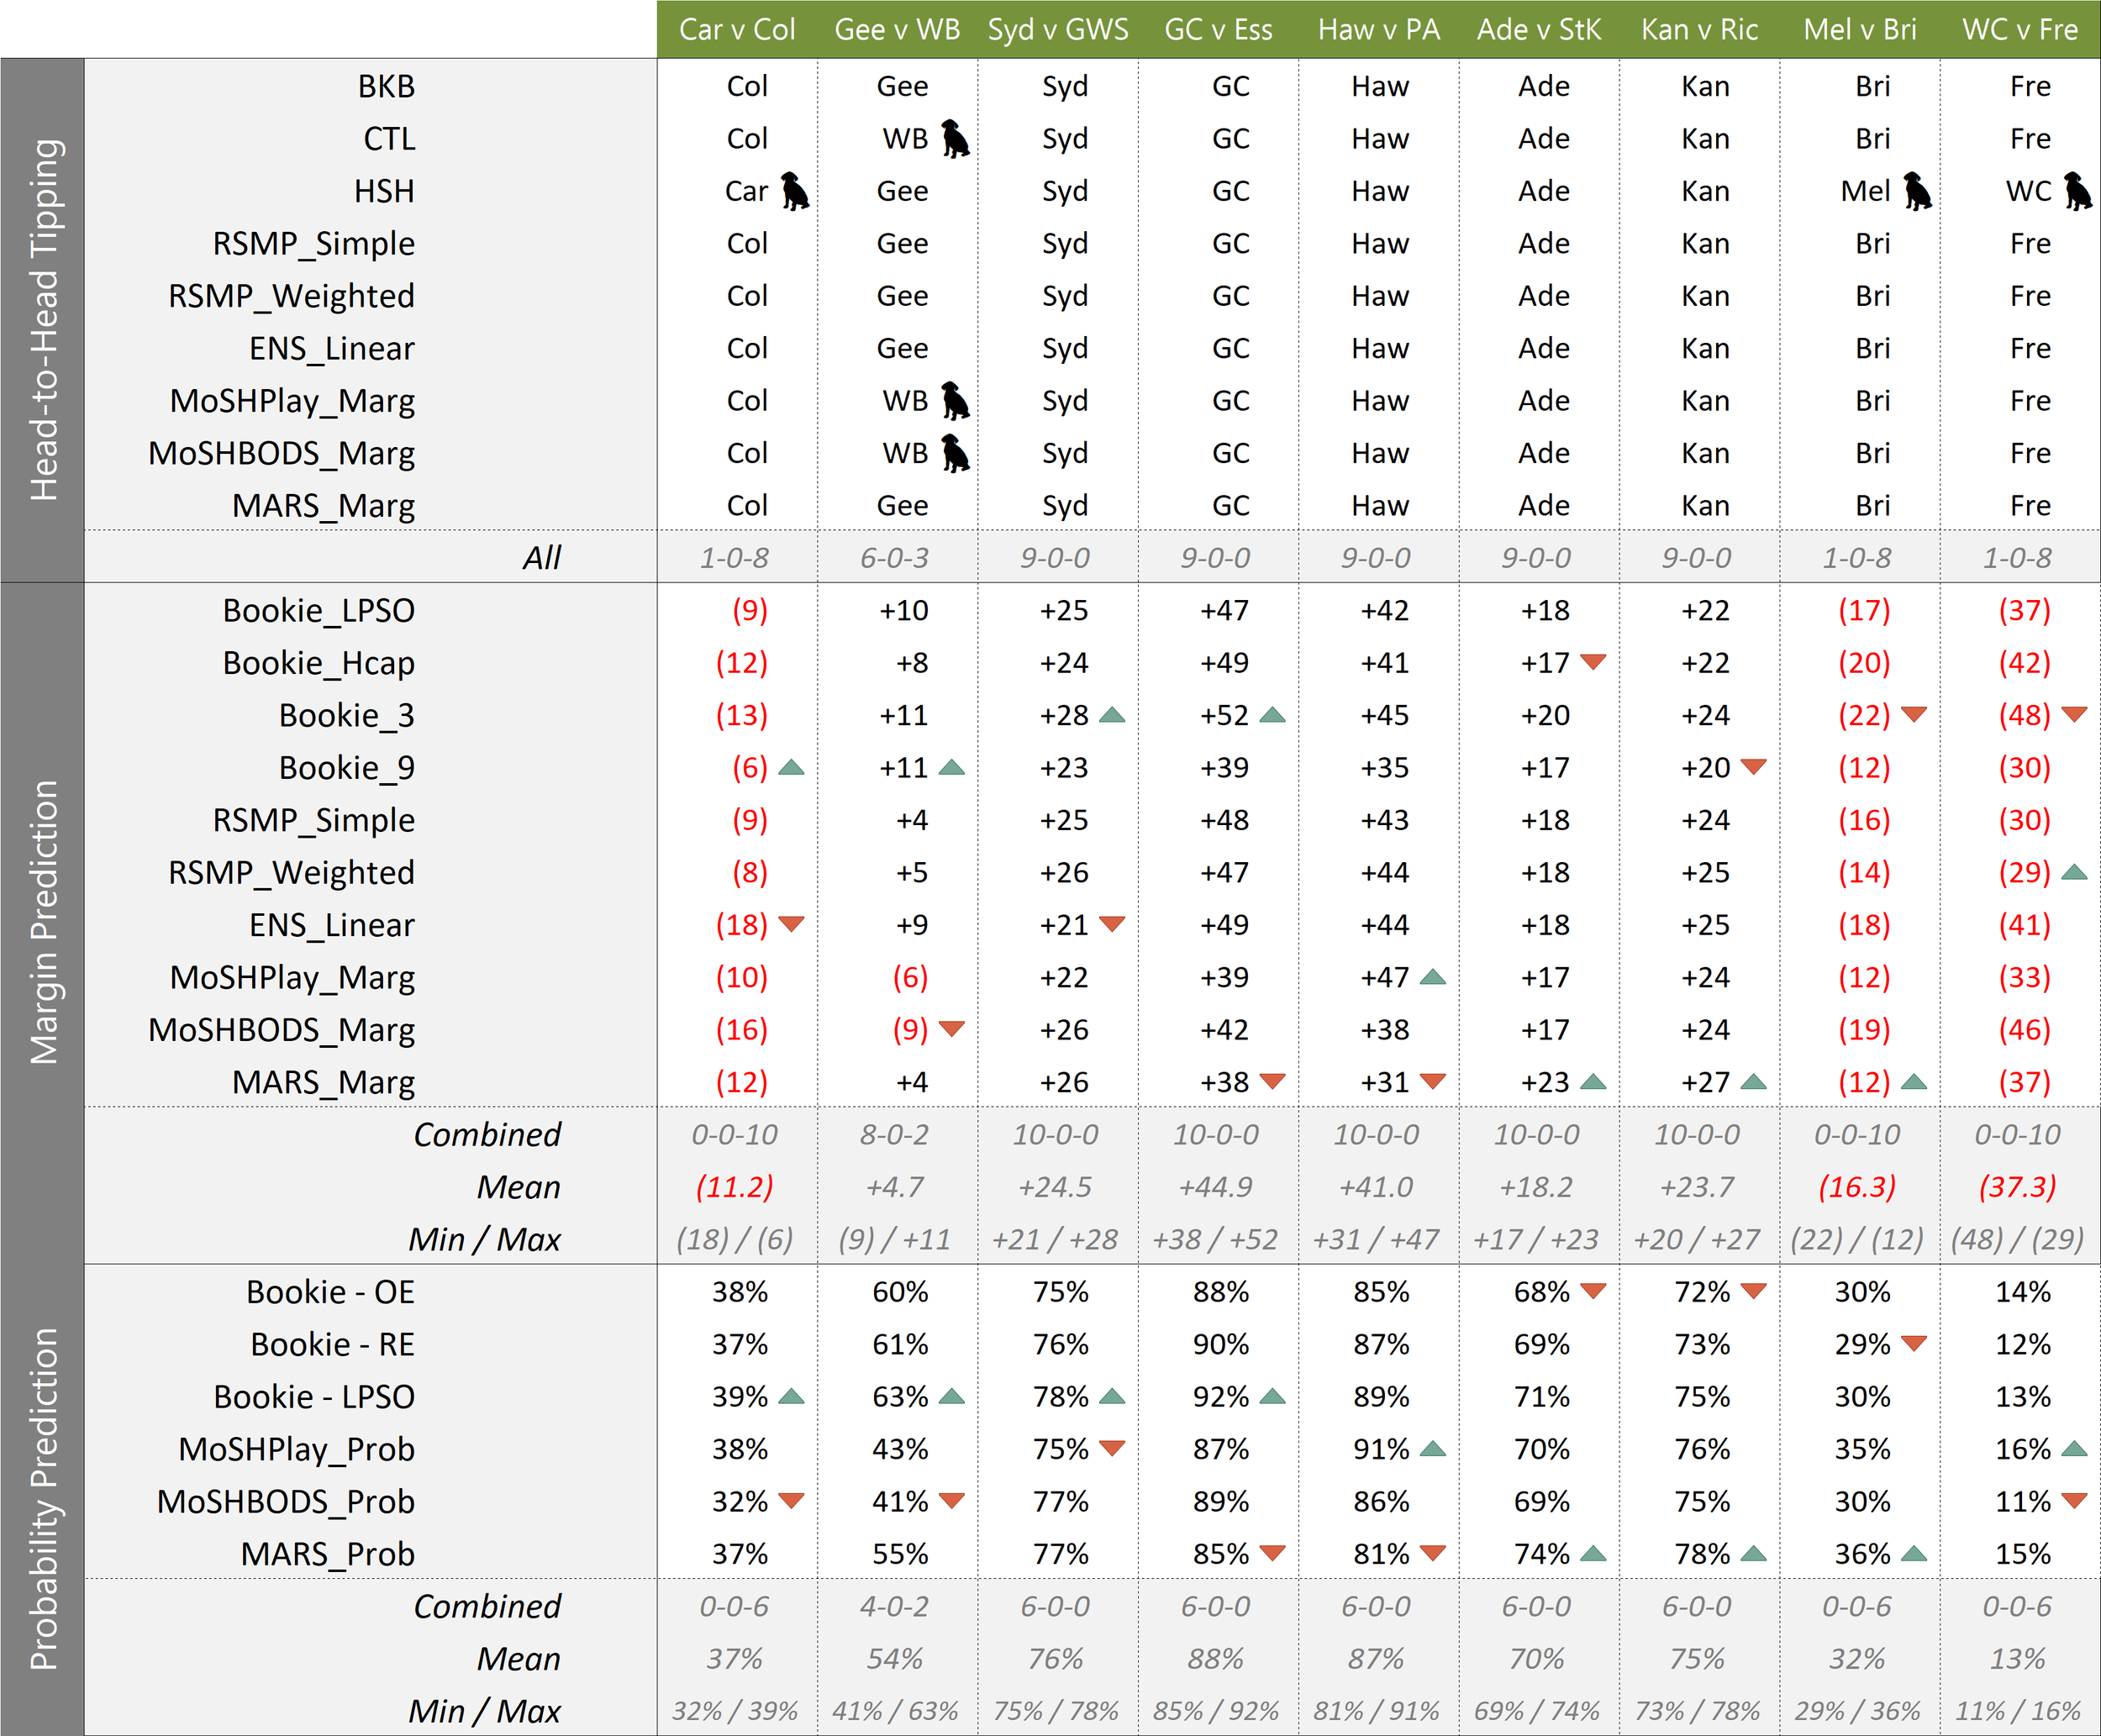
Task: Click green up arrow beside Bookie_9 (6) margin
Action: click(791, 768)
